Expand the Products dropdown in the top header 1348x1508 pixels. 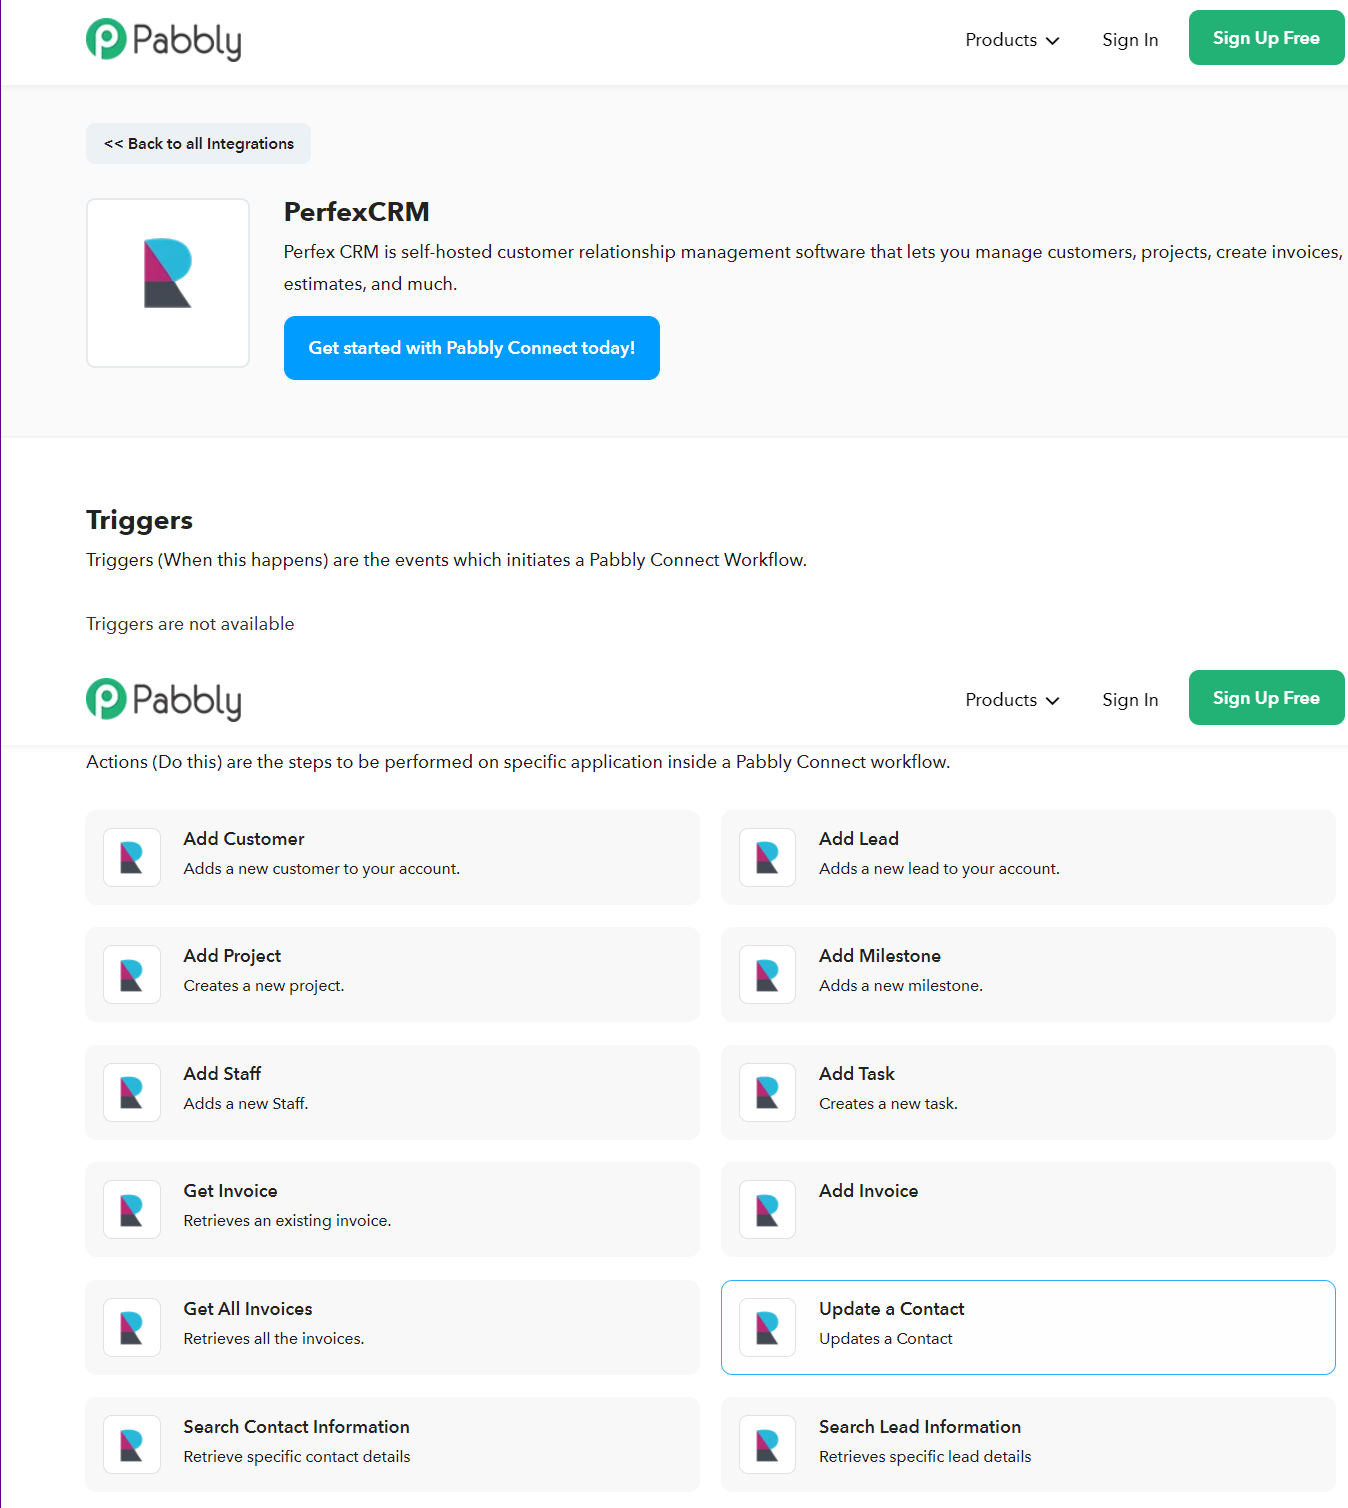pyautogui.click(x=1012, y=40)
